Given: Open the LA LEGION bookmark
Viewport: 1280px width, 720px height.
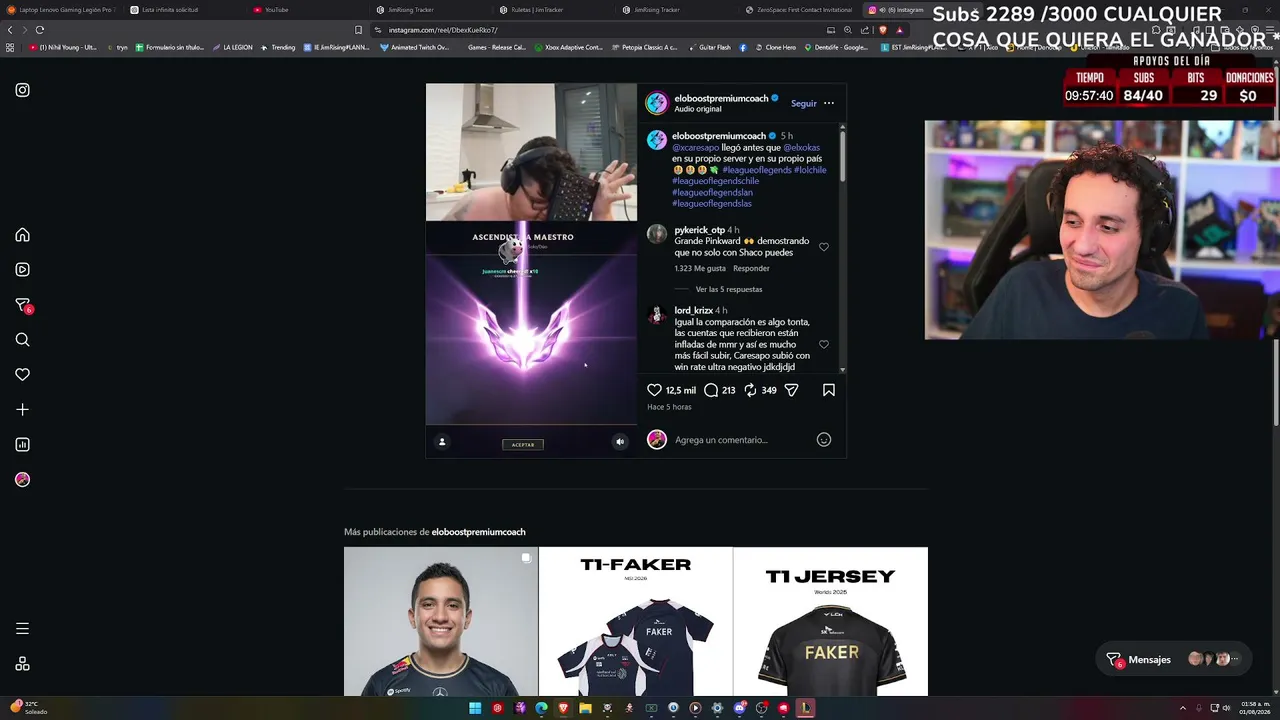Looking at the screenshot, I should coord(232,47).
